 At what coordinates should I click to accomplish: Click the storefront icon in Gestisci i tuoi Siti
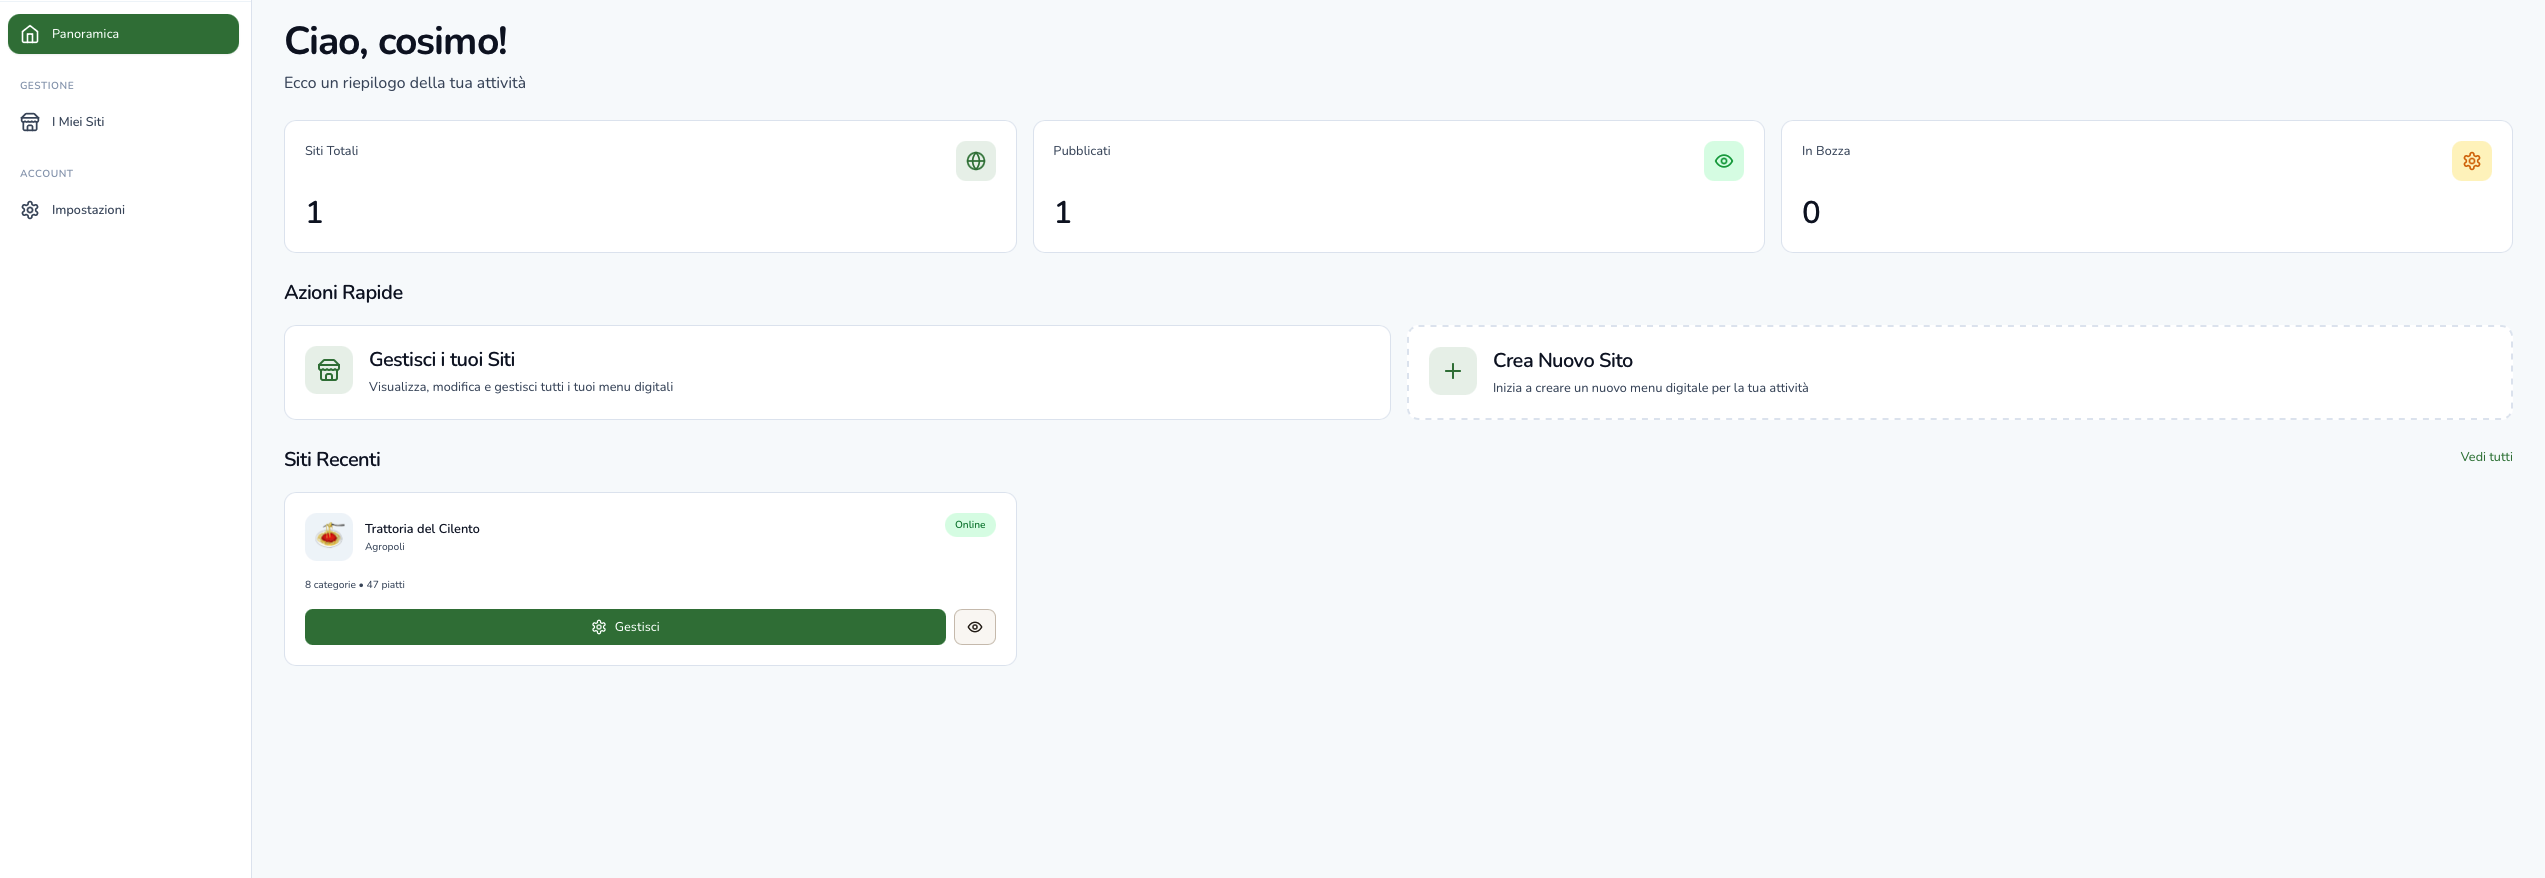pos(329,371)
